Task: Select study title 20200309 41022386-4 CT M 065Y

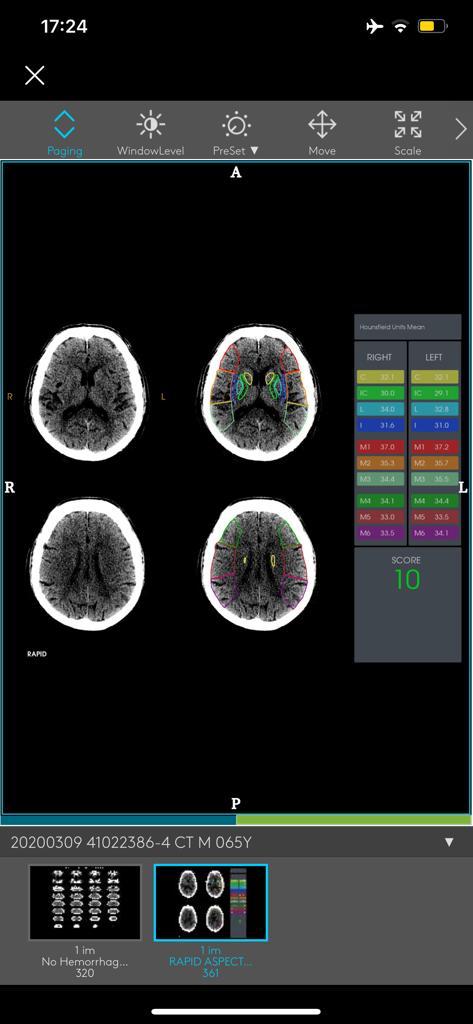Action: [131, 842]
